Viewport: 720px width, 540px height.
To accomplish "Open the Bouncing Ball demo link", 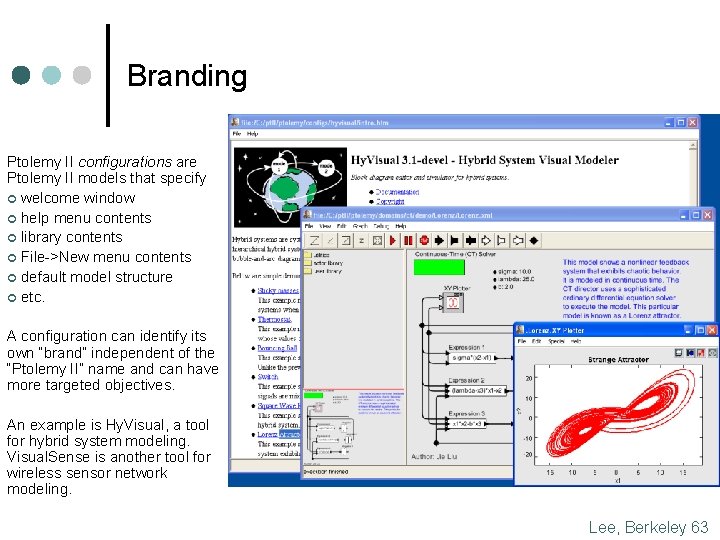I will tap(277, 348).
